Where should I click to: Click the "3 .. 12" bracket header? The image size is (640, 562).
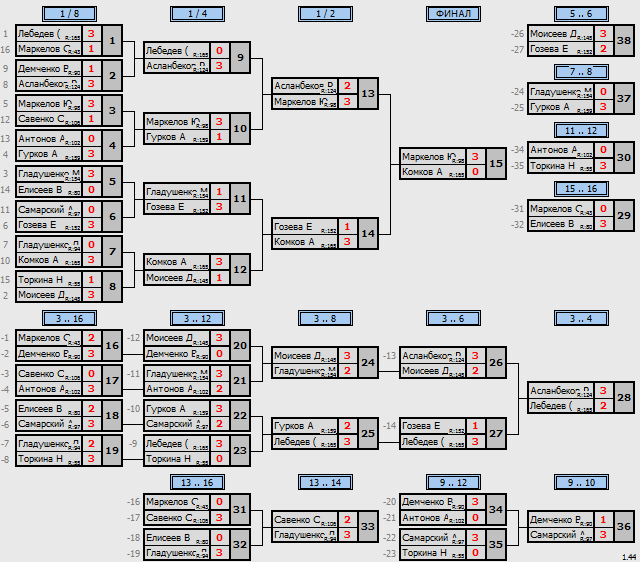198,318
